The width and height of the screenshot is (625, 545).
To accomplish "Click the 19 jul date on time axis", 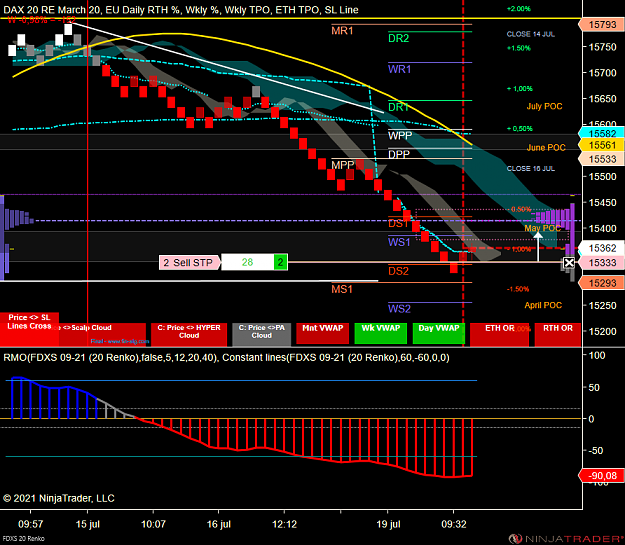I will click(x=388, y=524).
